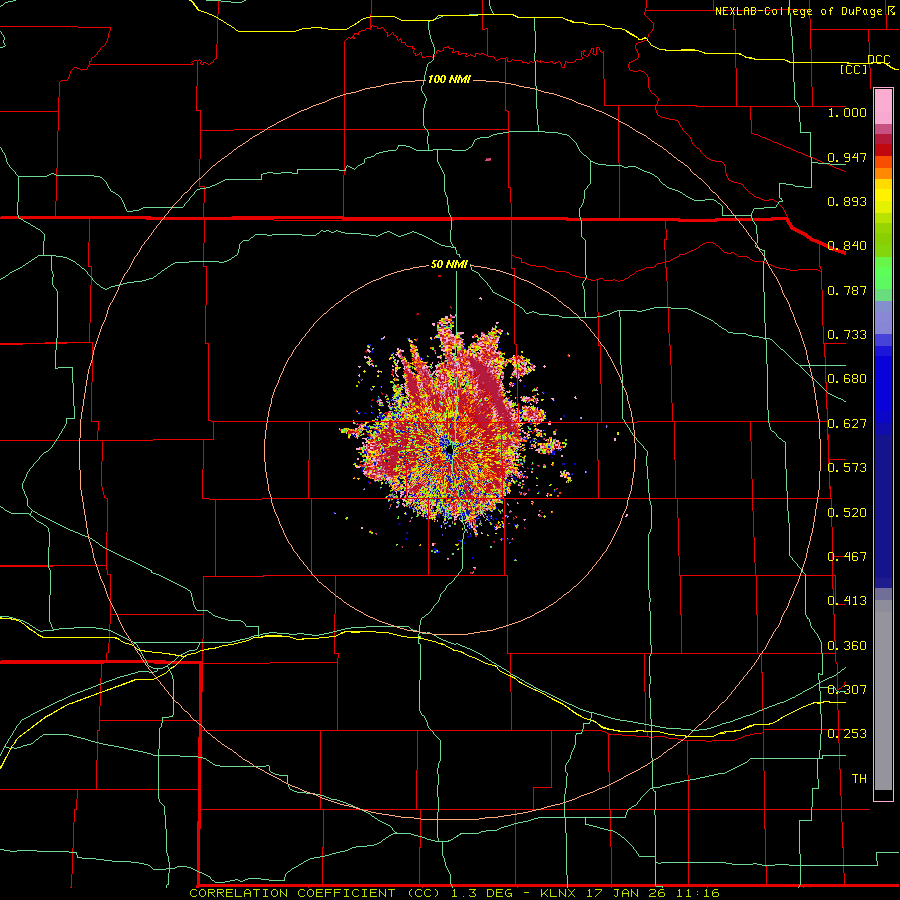Click the 0.893 scale value

coord(847,201)
